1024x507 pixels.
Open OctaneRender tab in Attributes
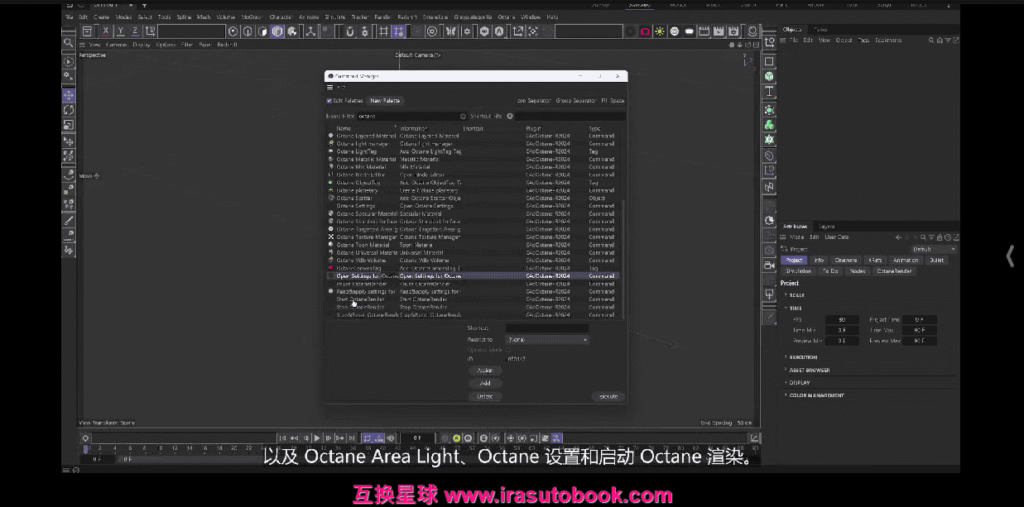pos(894,271)
